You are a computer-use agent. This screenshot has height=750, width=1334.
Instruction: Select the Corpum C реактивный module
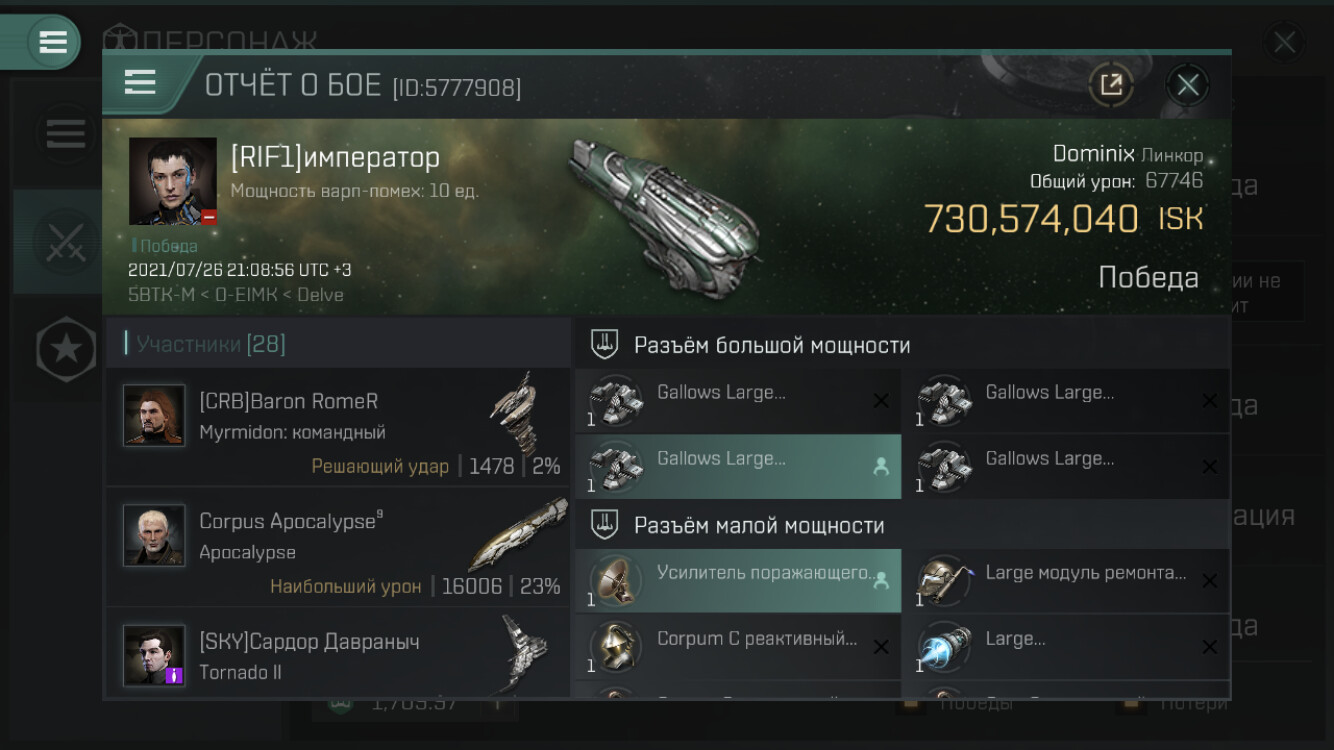[x=738, y=646]
